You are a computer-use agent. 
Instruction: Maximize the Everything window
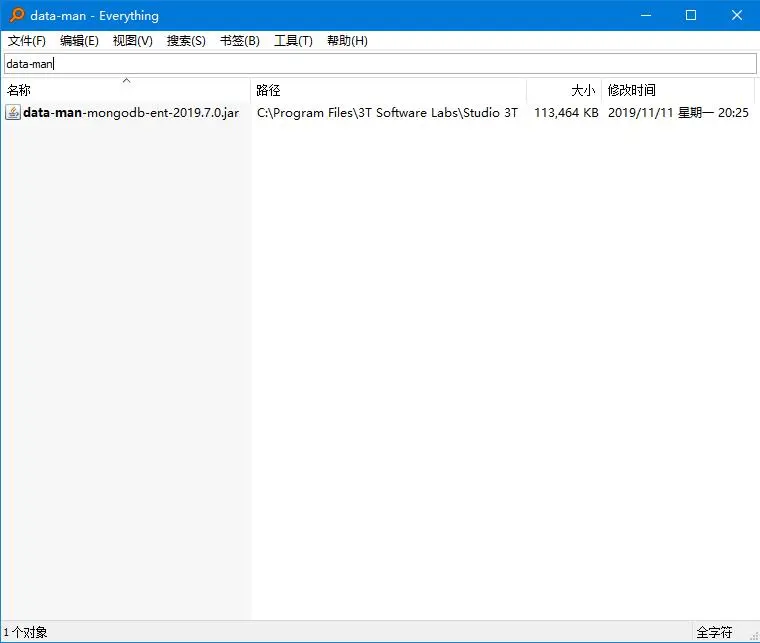tap(691, 16)
